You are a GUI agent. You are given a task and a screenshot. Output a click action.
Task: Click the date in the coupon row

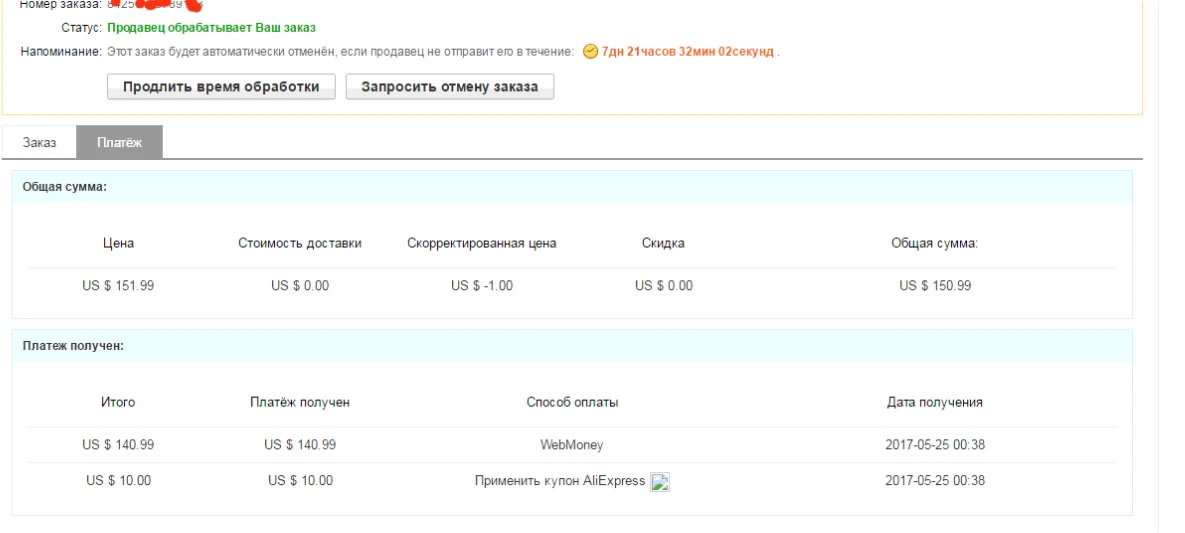point(935,481)
